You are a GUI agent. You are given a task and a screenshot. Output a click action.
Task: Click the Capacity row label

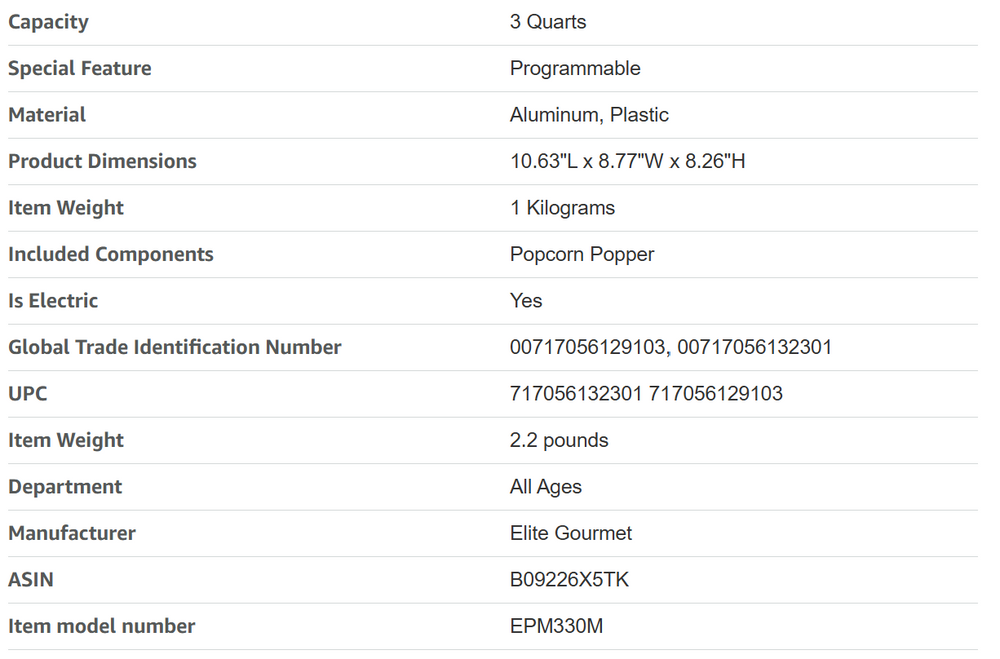[x=48, y=22]
